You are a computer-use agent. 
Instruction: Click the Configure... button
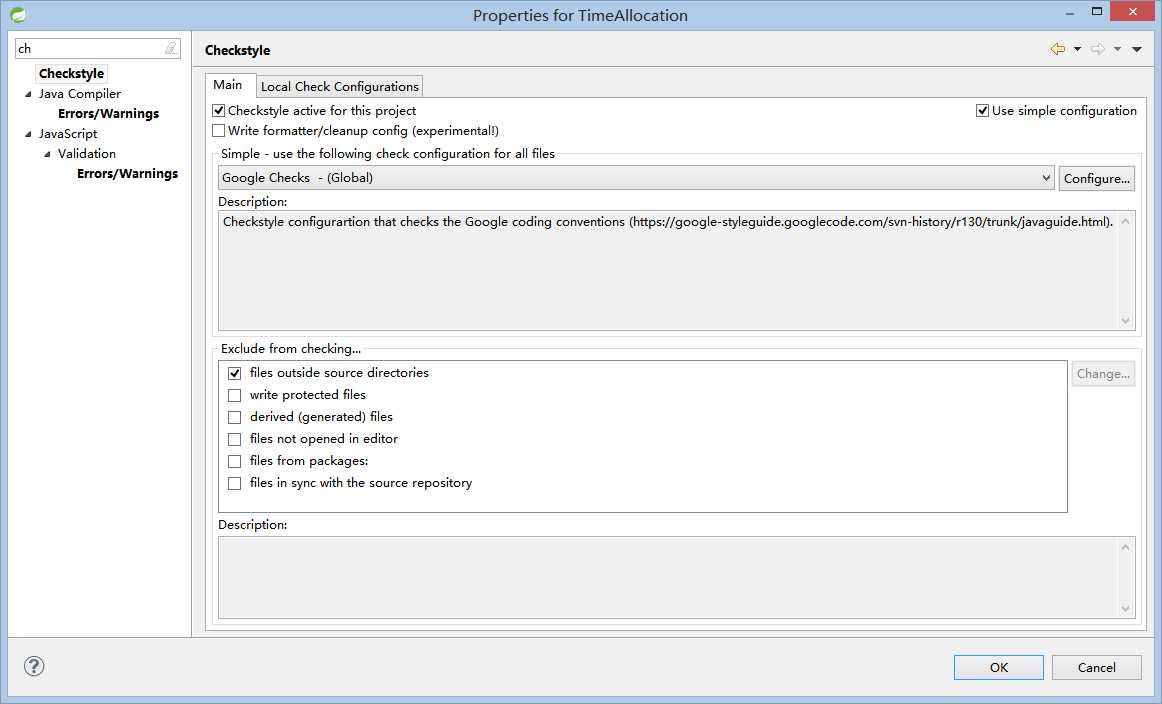1097,179
